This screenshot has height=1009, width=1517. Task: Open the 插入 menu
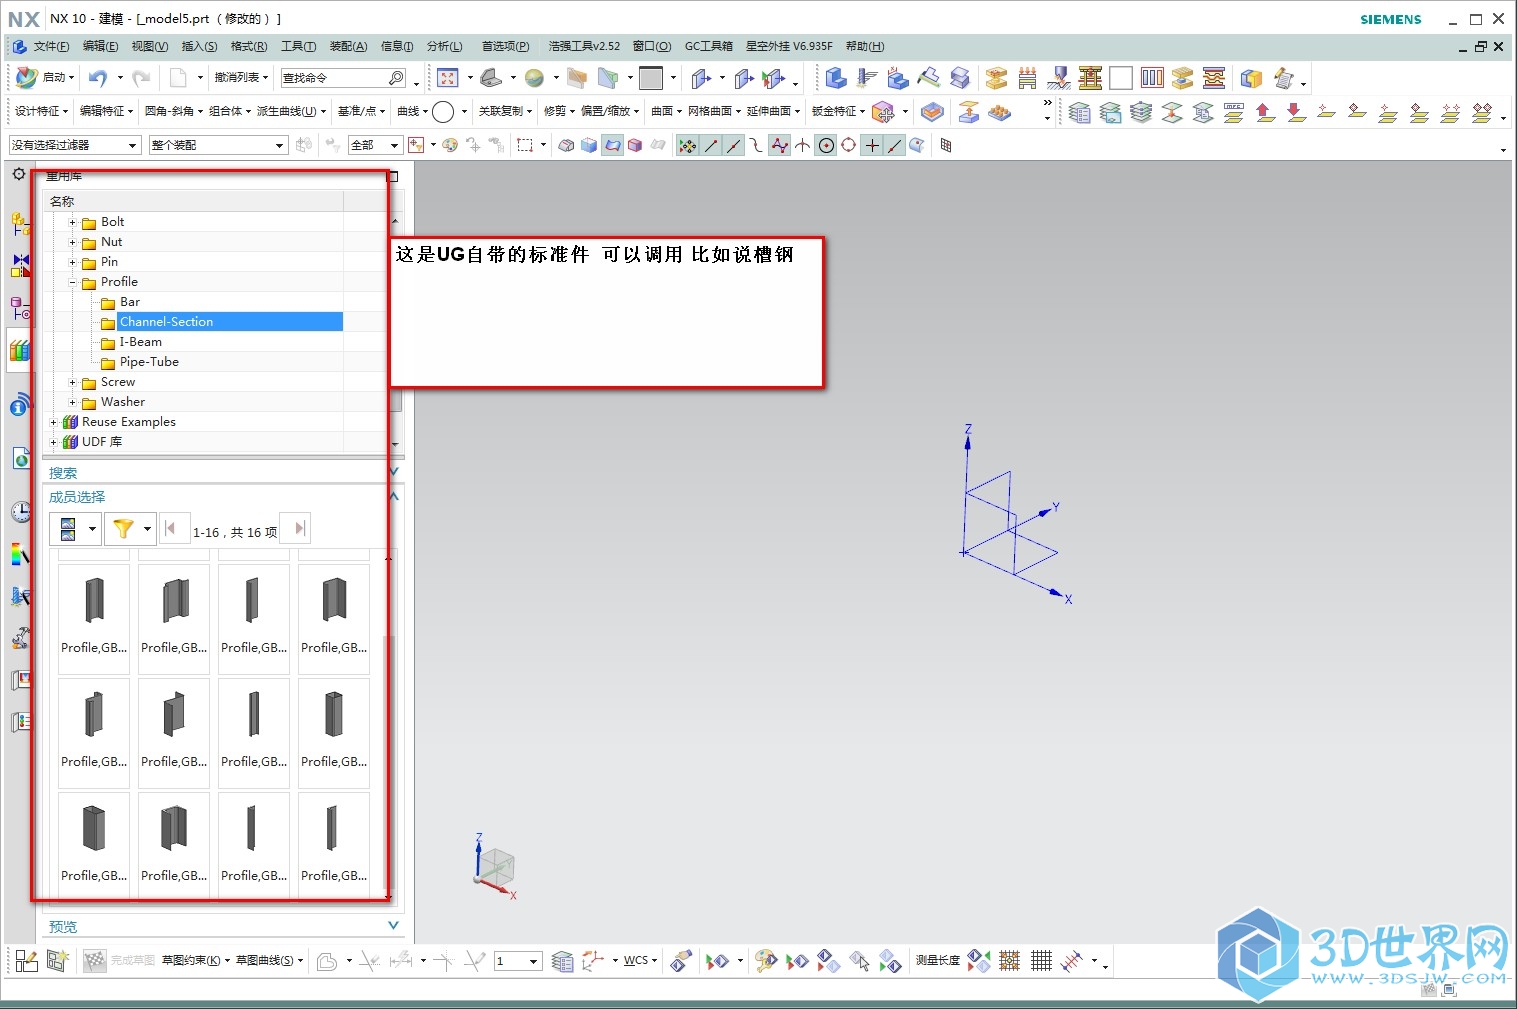pyautogui.click(x=199, y=46)
